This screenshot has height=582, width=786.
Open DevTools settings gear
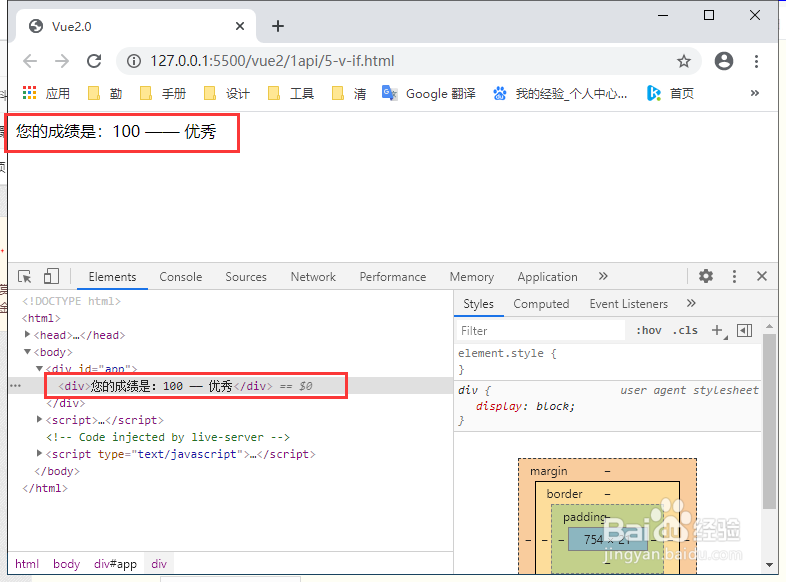point(706,276)
